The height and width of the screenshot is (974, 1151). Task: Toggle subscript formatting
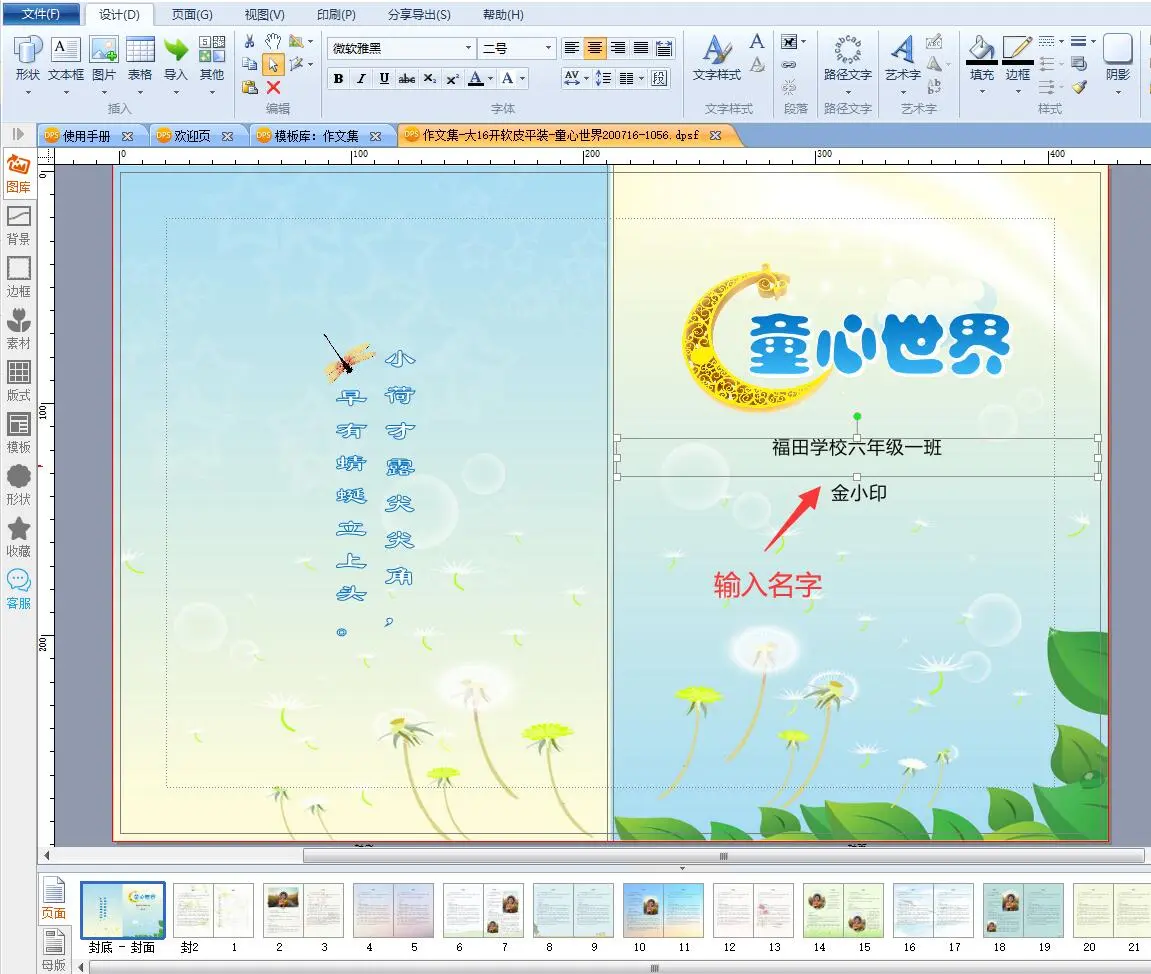tap(429, 79)
